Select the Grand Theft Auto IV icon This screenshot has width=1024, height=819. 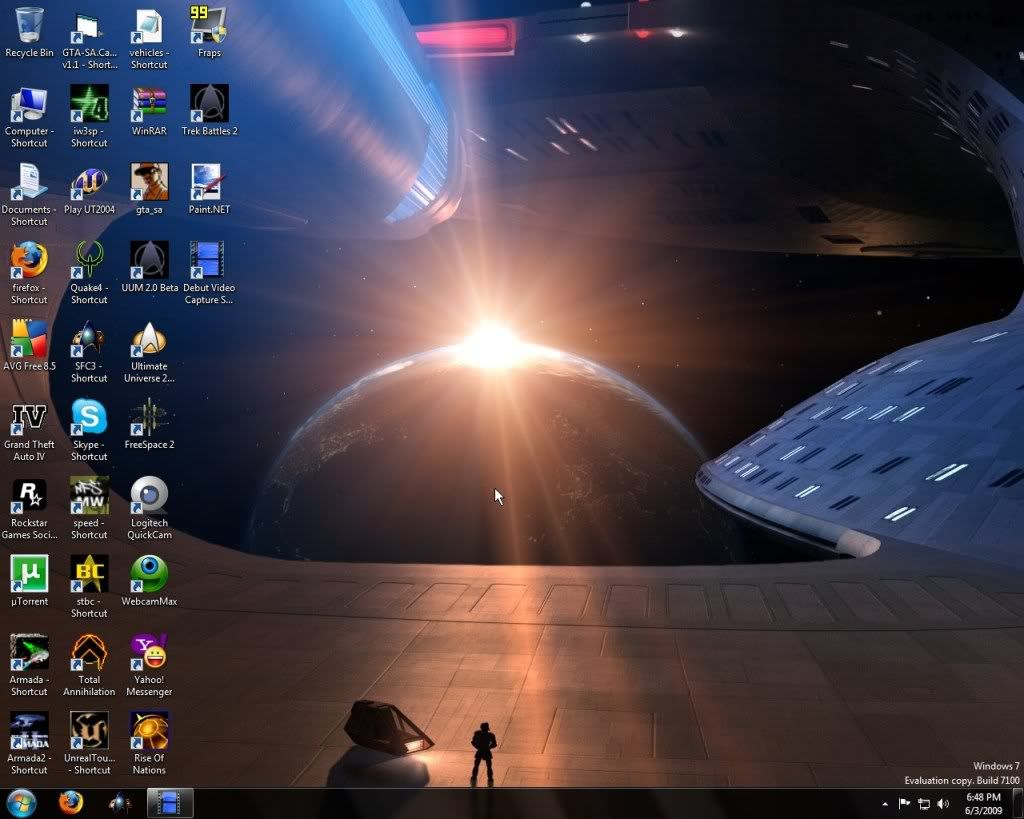coord(29,418)
